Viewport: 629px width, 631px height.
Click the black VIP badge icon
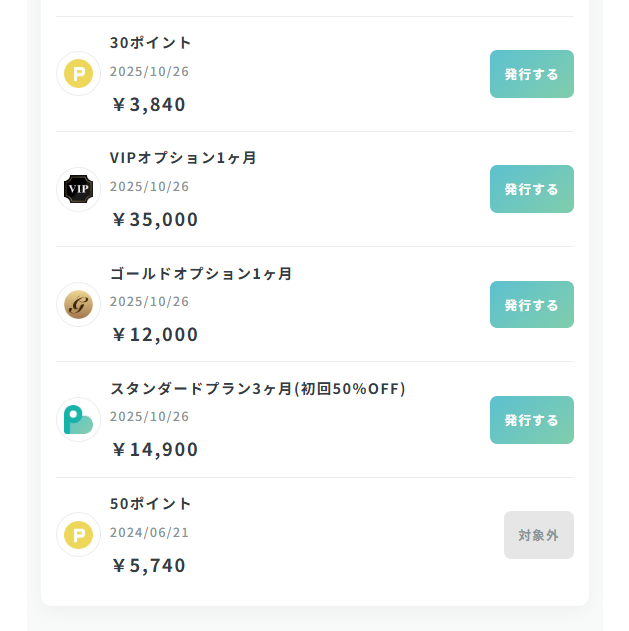click(x=78, y=189)
